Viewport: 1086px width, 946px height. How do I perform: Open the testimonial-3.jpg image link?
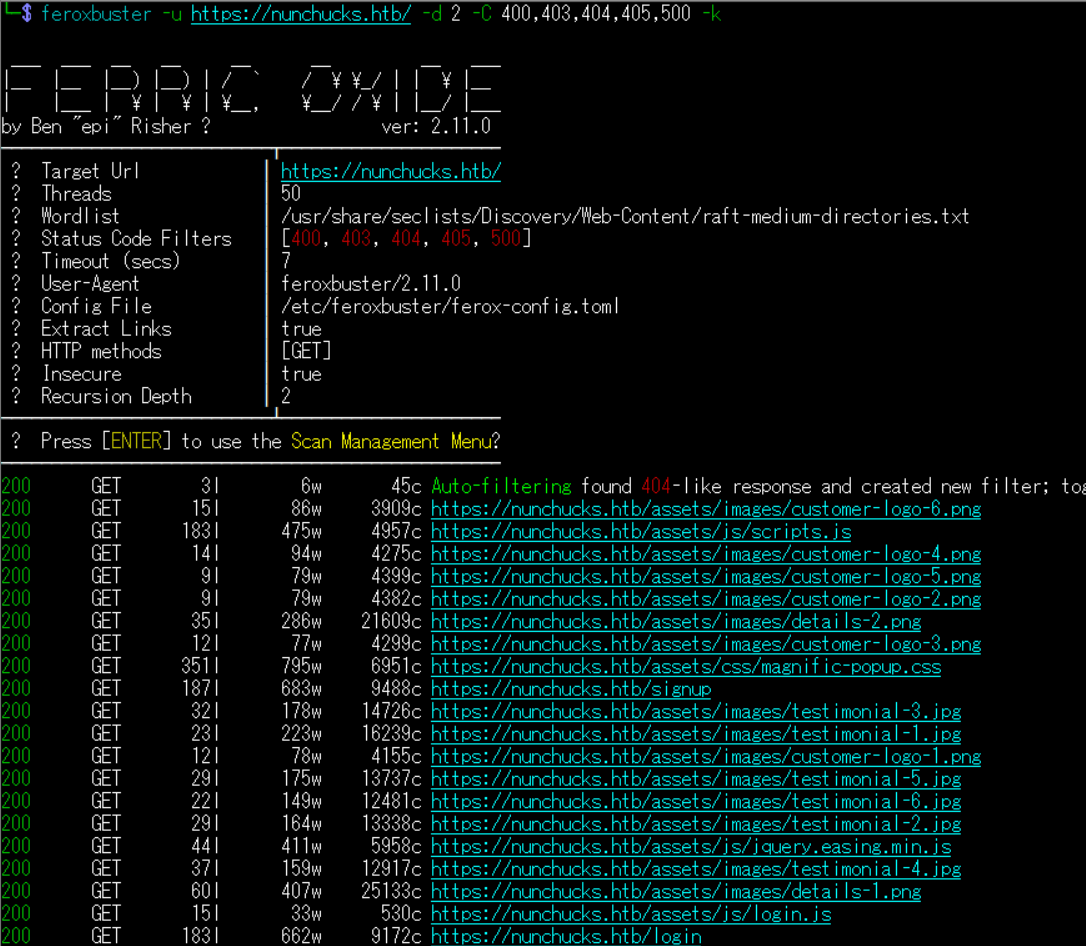pos(695,712)
